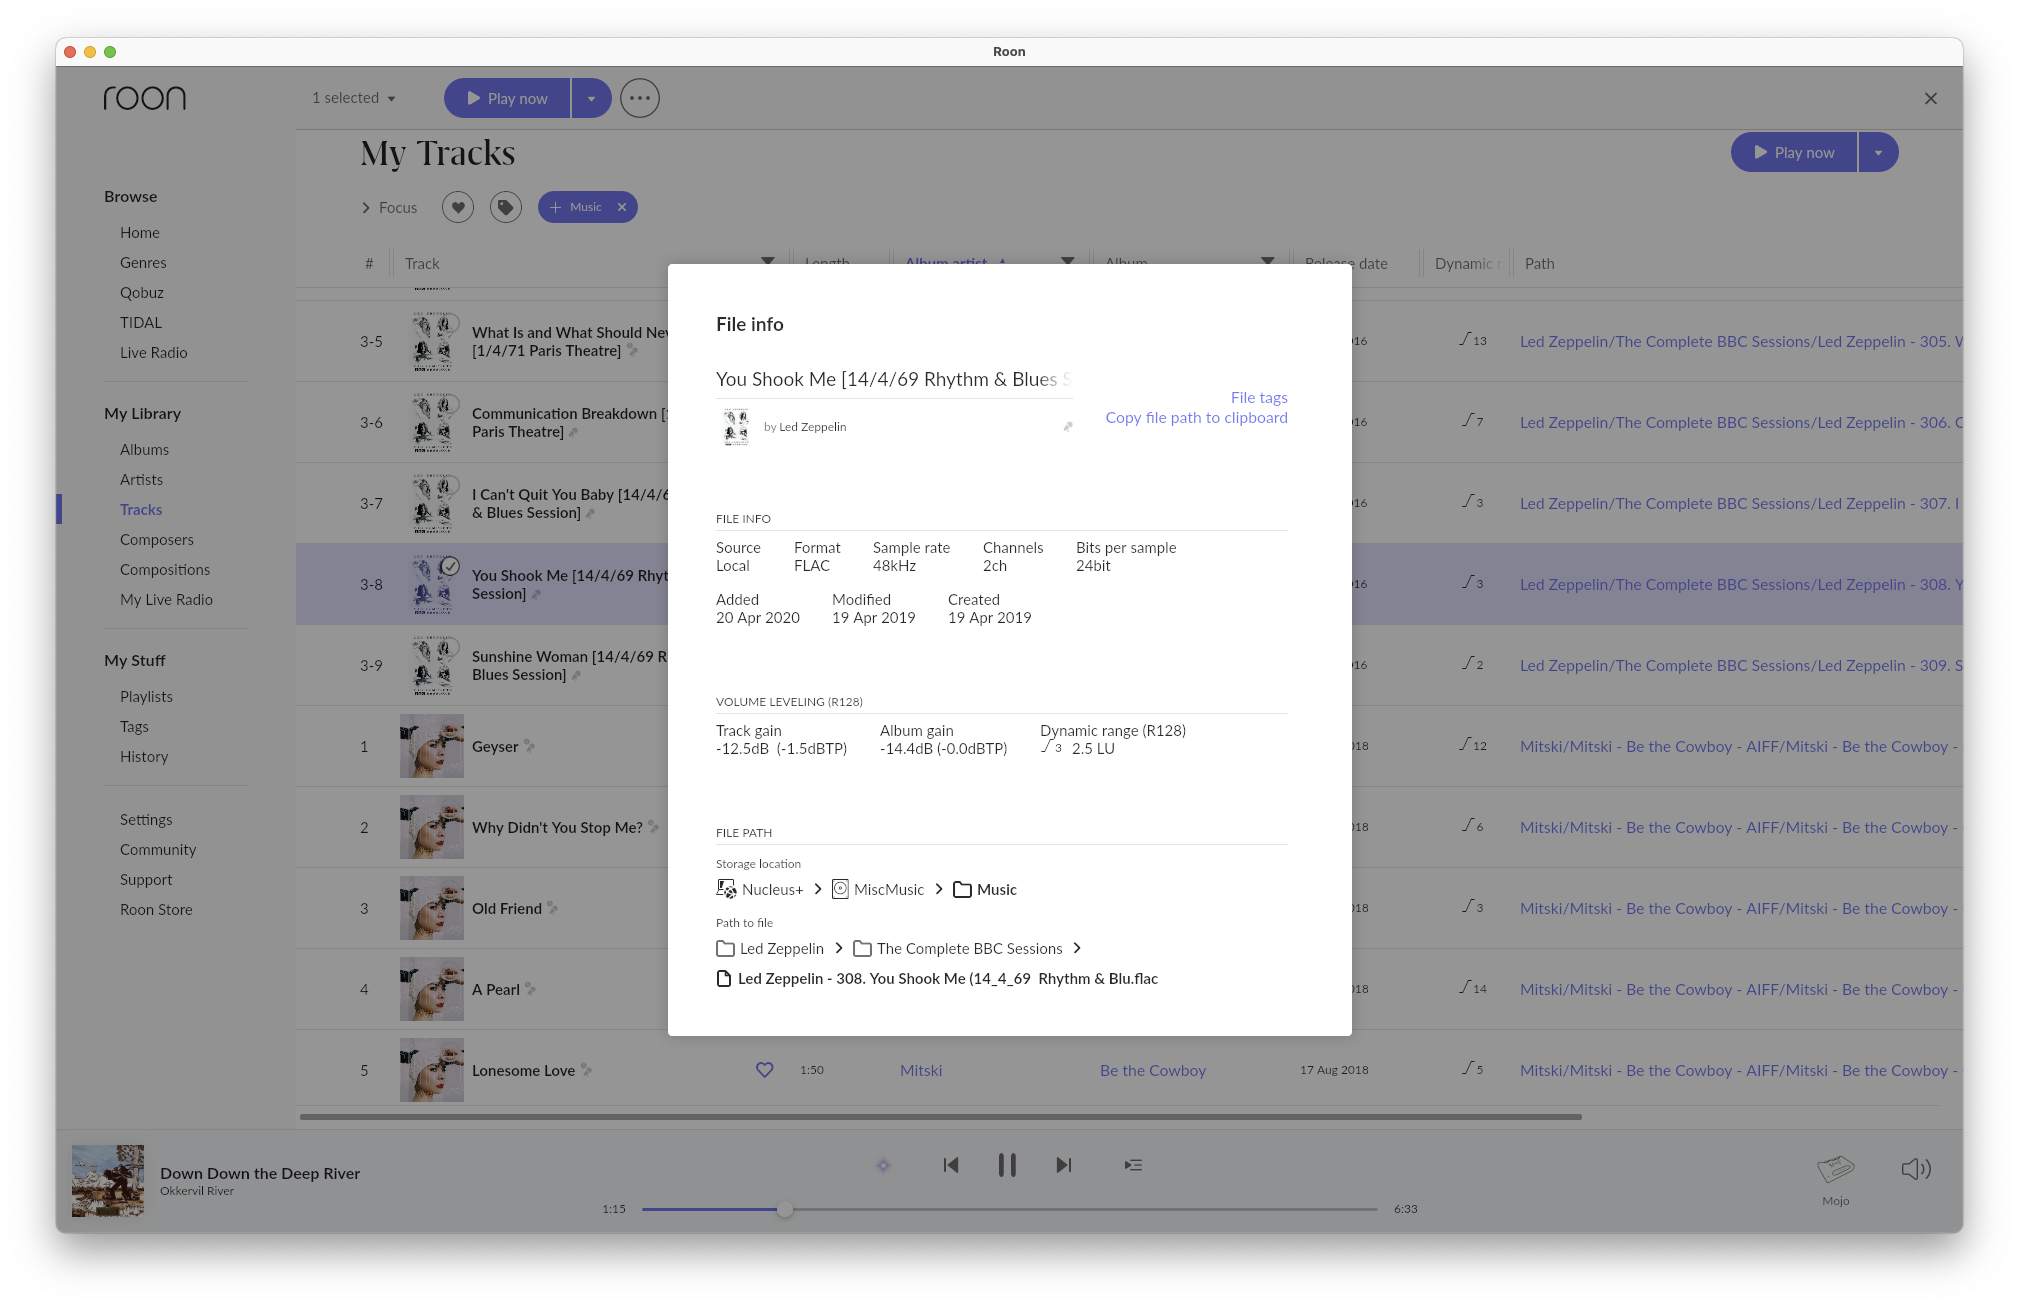Skip to next track

tap(1064, 1165)
